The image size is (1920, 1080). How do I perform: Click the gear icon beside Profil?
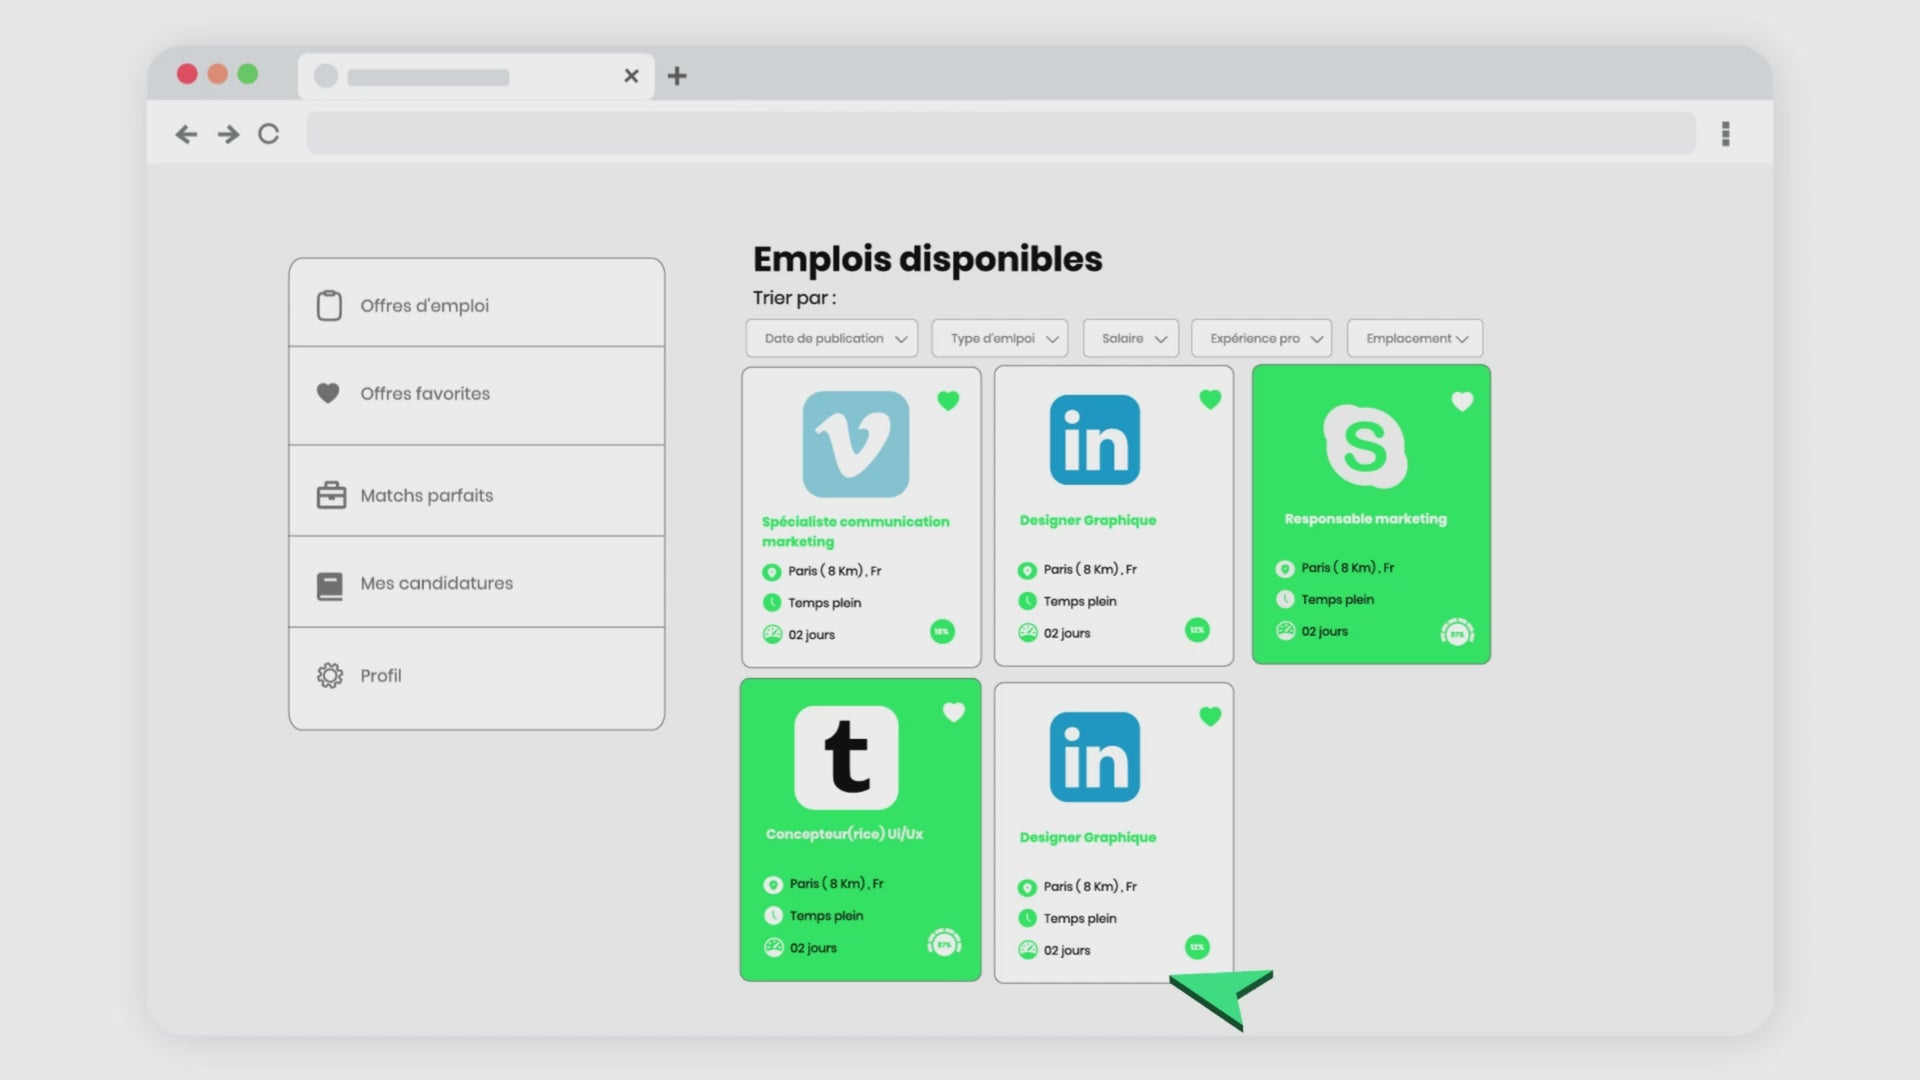(x=330, y=676)
